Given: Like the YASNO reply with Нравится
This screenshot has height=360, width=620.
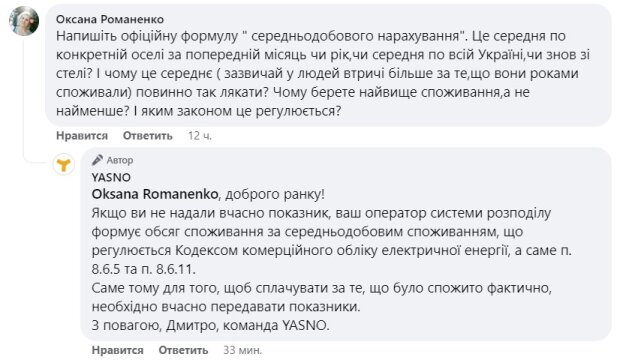Looking at the screenshot, I should (x=117, y=350).
